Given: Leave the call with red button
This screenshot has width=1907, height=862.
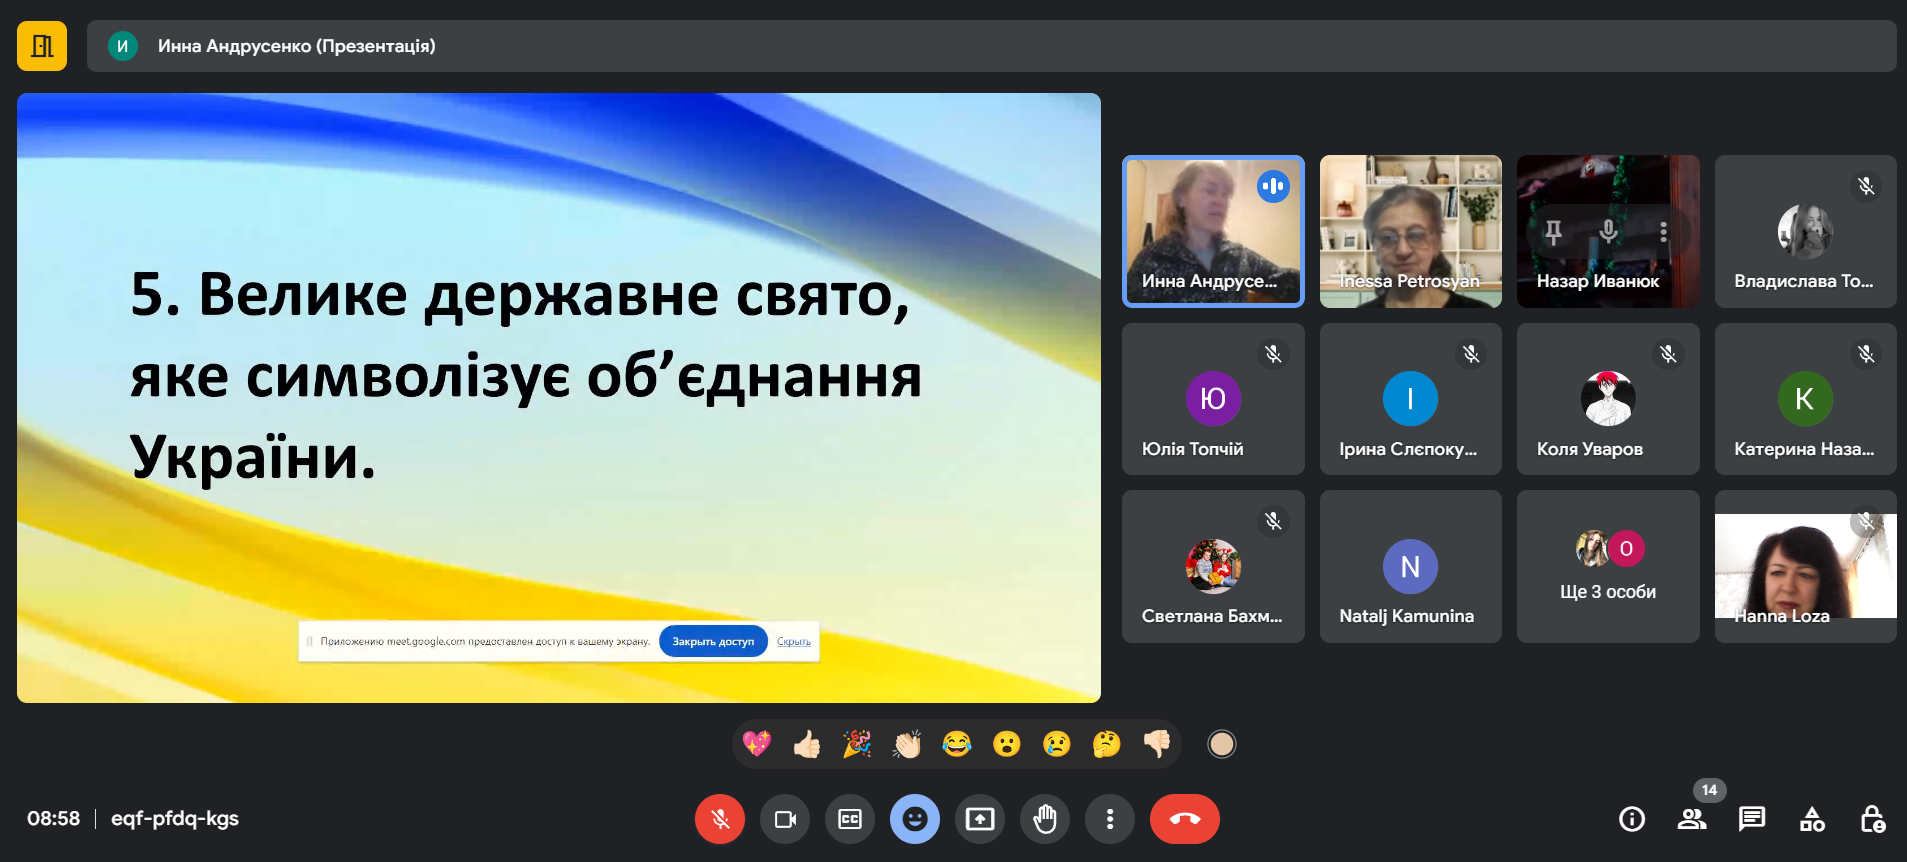Looking at the screenshot, I should [x=1185, y=819].
